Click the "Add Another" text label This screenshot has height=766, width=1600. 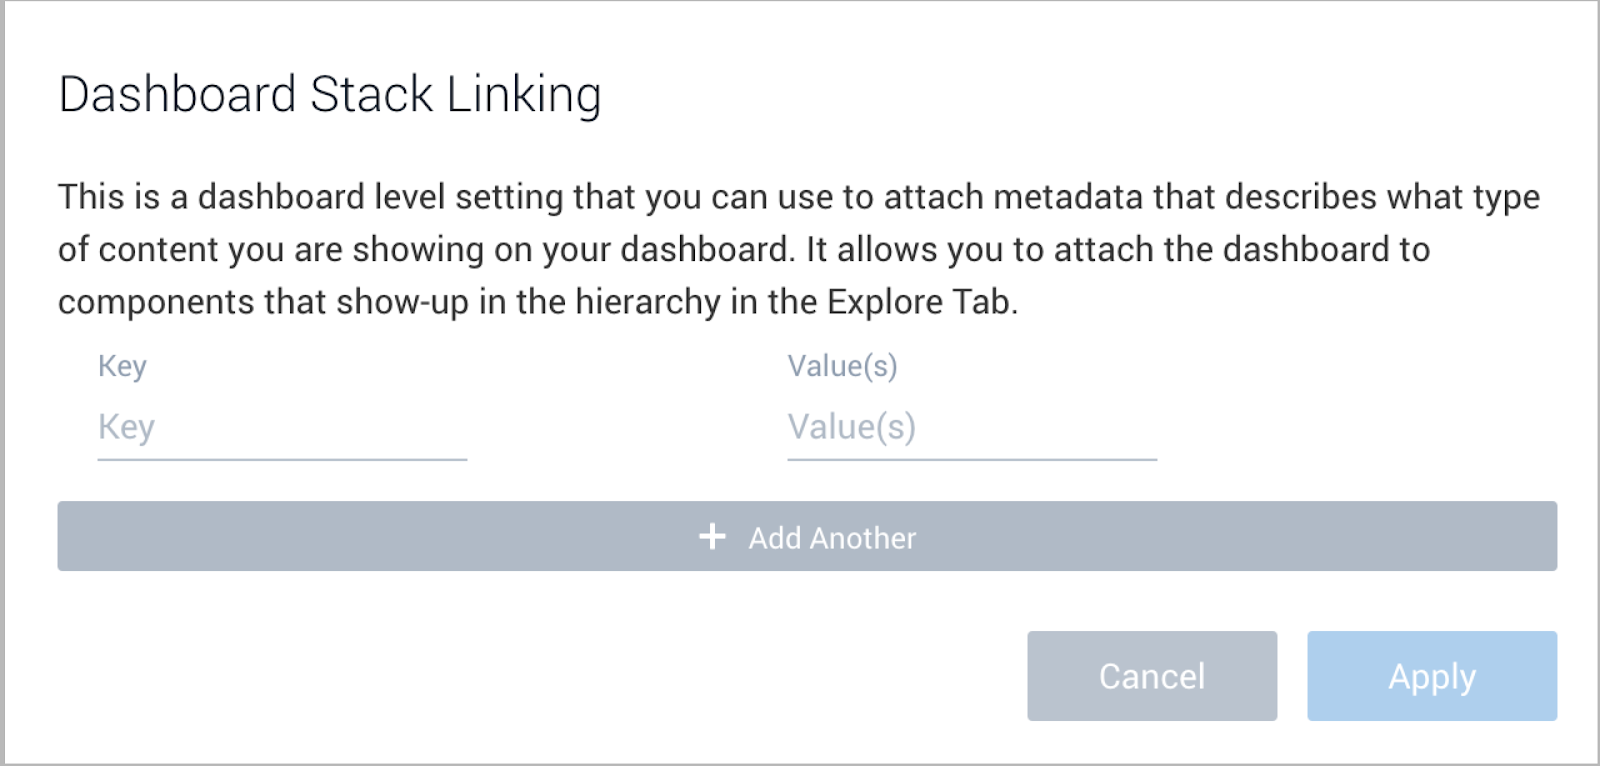click(832, 538)
